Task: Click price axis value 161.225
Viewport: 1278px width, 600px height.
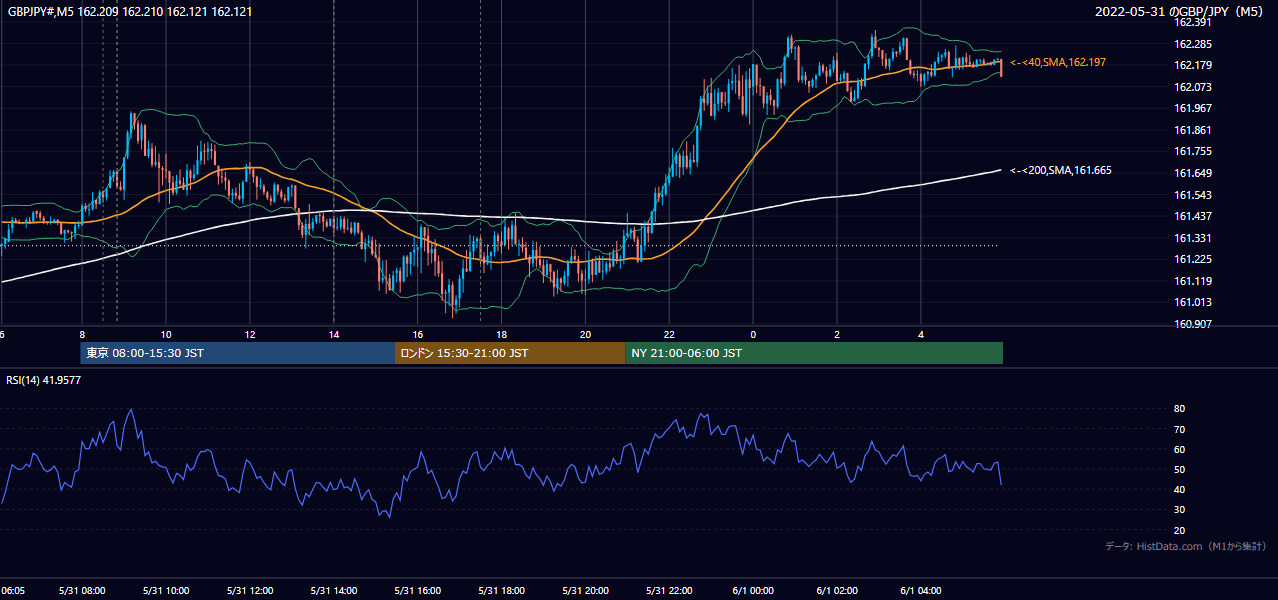Action: (1192, 259)
